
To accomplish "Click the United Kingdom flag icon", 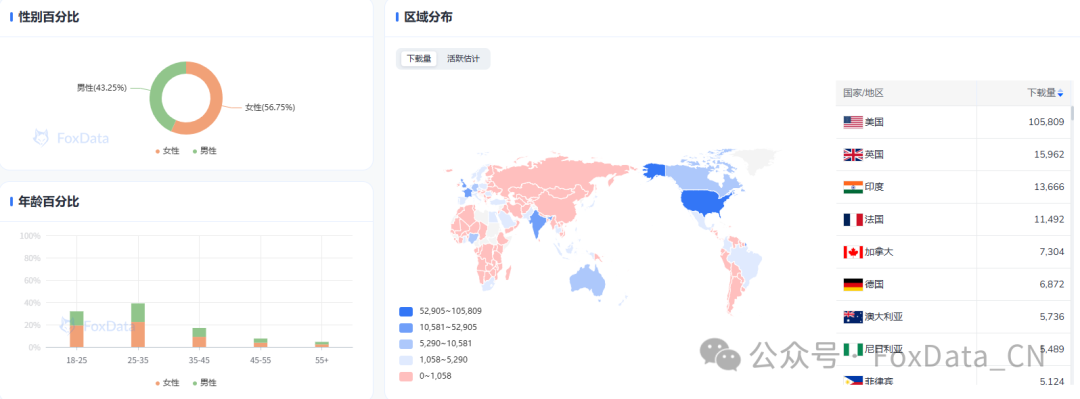I will (x=853, y=154).
